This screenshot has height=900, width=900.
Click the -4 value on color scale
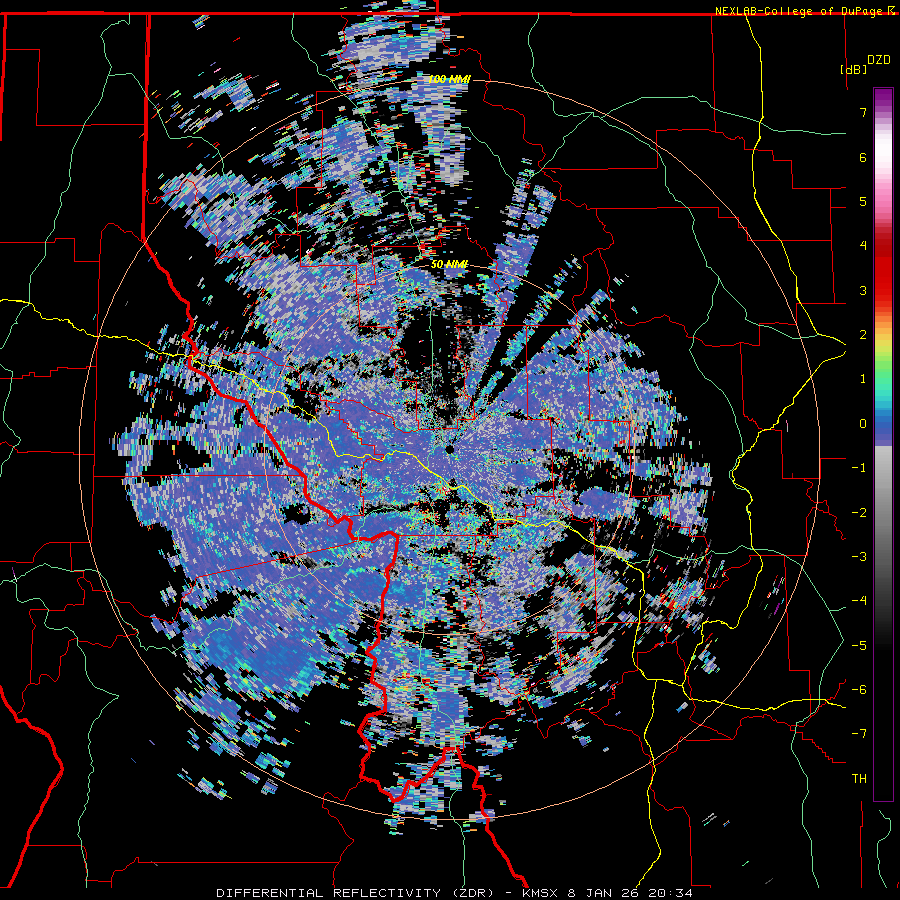(x=859, y=600)
